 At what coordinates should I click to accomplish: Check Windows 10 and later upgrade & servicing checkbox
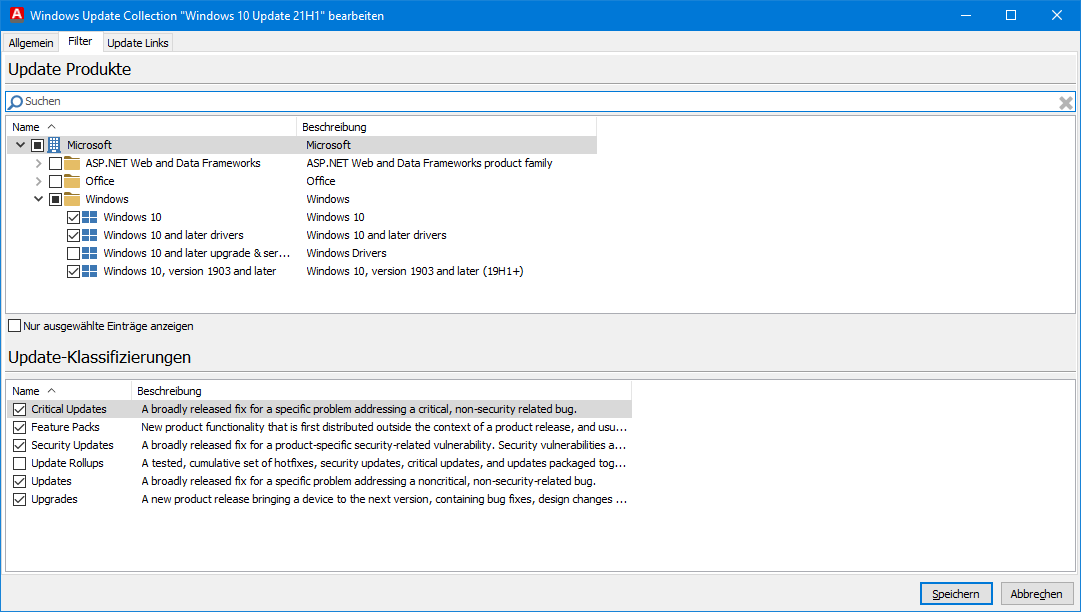click(73, 253)
